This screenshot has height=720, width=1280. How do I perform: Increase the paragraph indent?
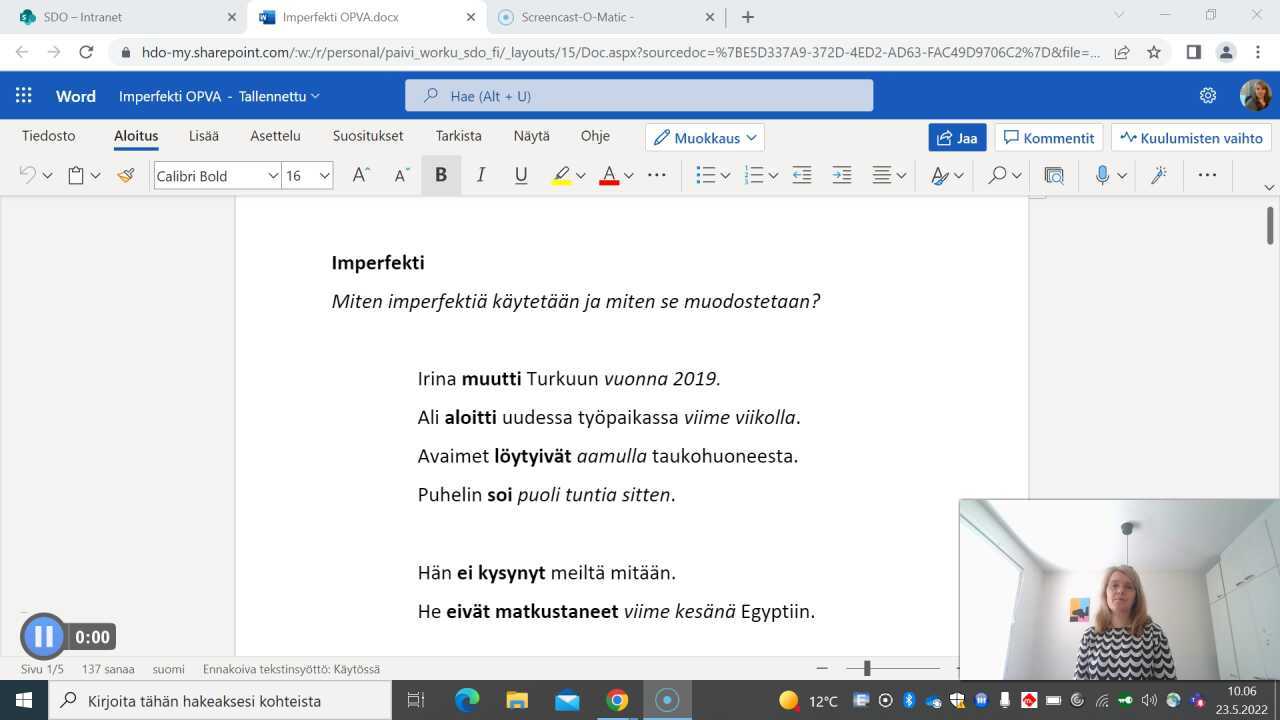point(841,175)
